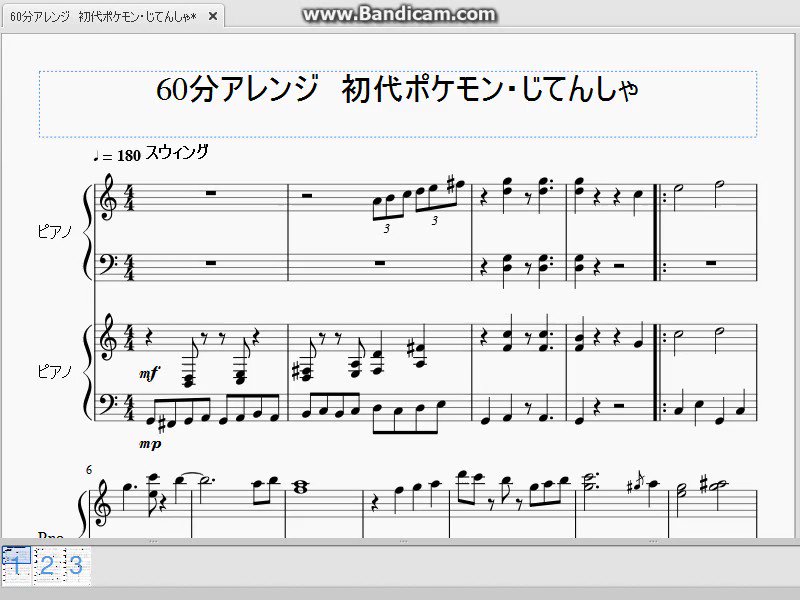Select the title text 60分アレンジ 初代ポケモン・じてんしゃ
800x600 pixels.
click(x=397, y=90)
